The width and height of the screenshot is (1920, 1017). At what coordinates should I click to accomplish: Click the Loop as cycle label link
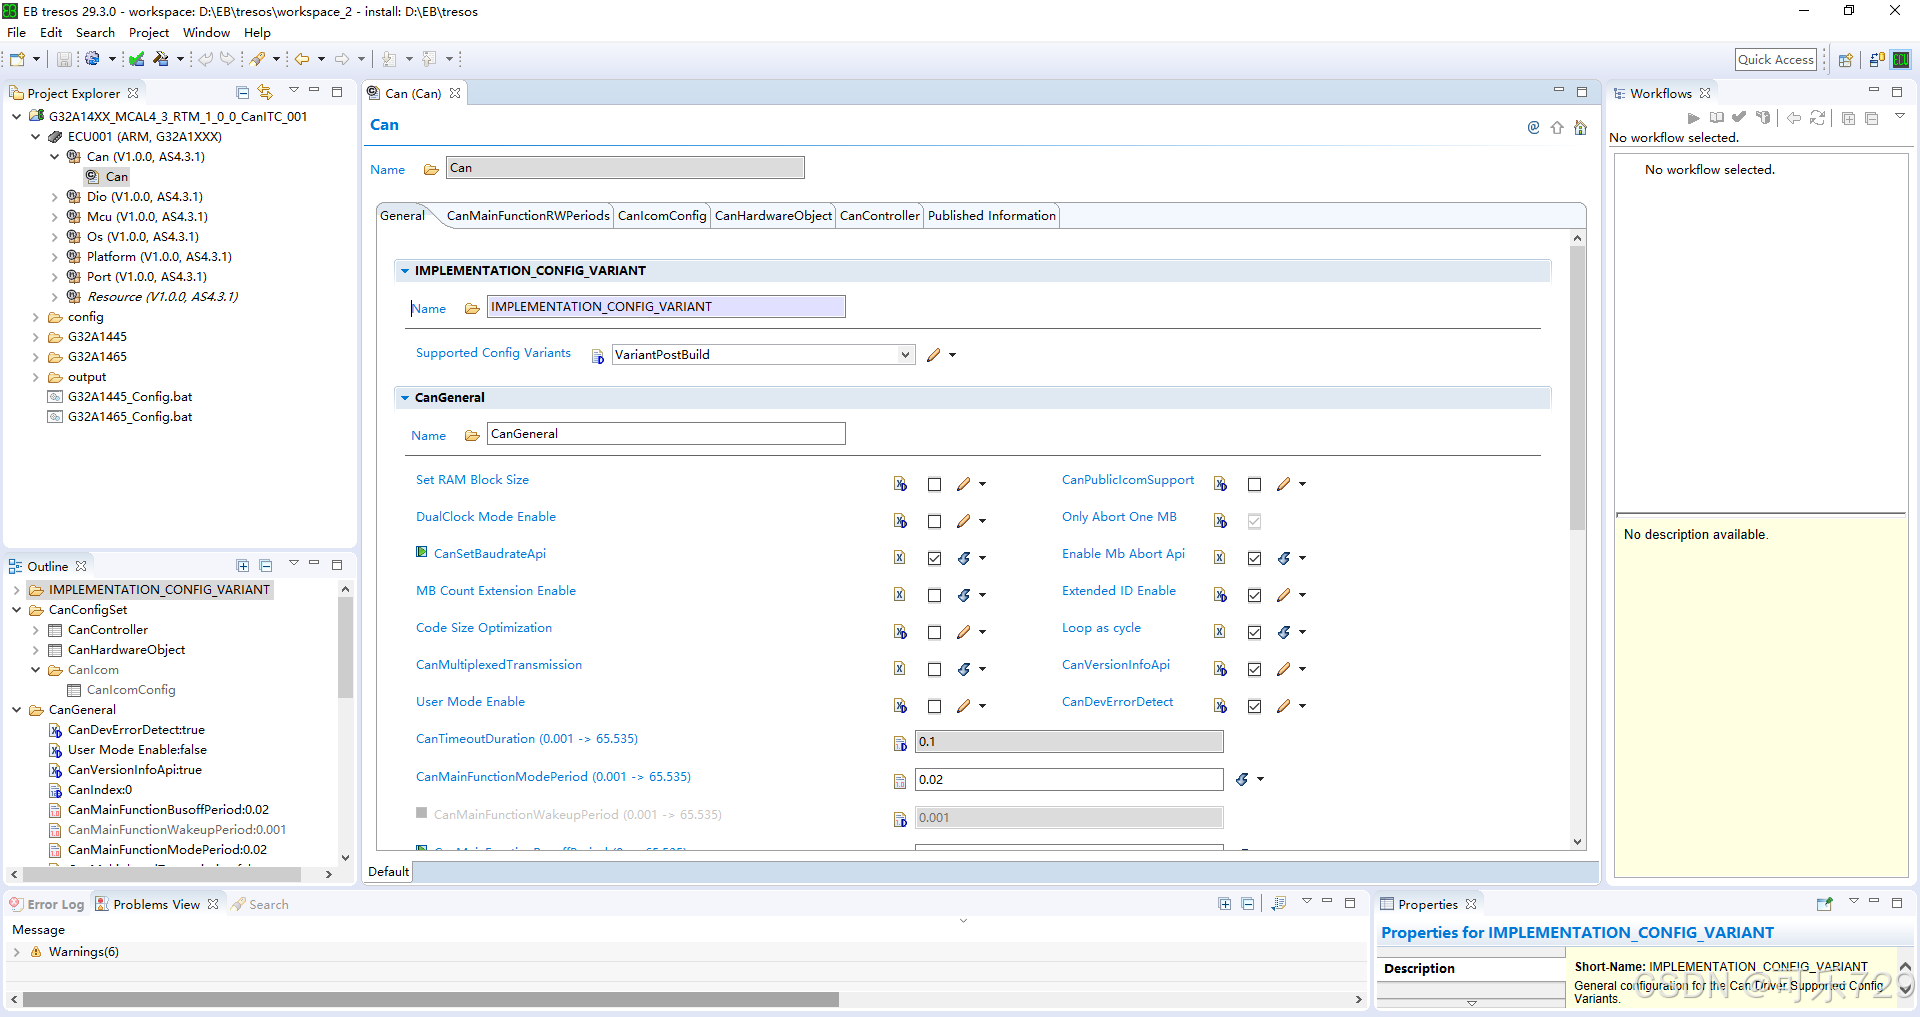pos(1101,628)
